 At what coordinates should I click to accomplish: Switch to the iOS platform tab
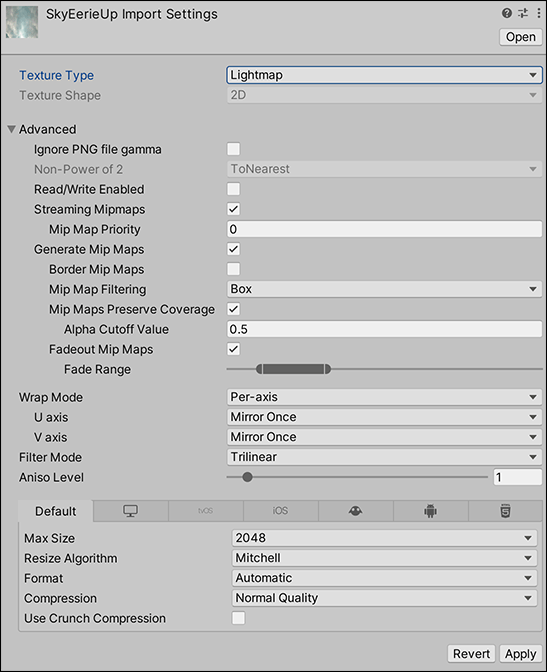[281, 511]
